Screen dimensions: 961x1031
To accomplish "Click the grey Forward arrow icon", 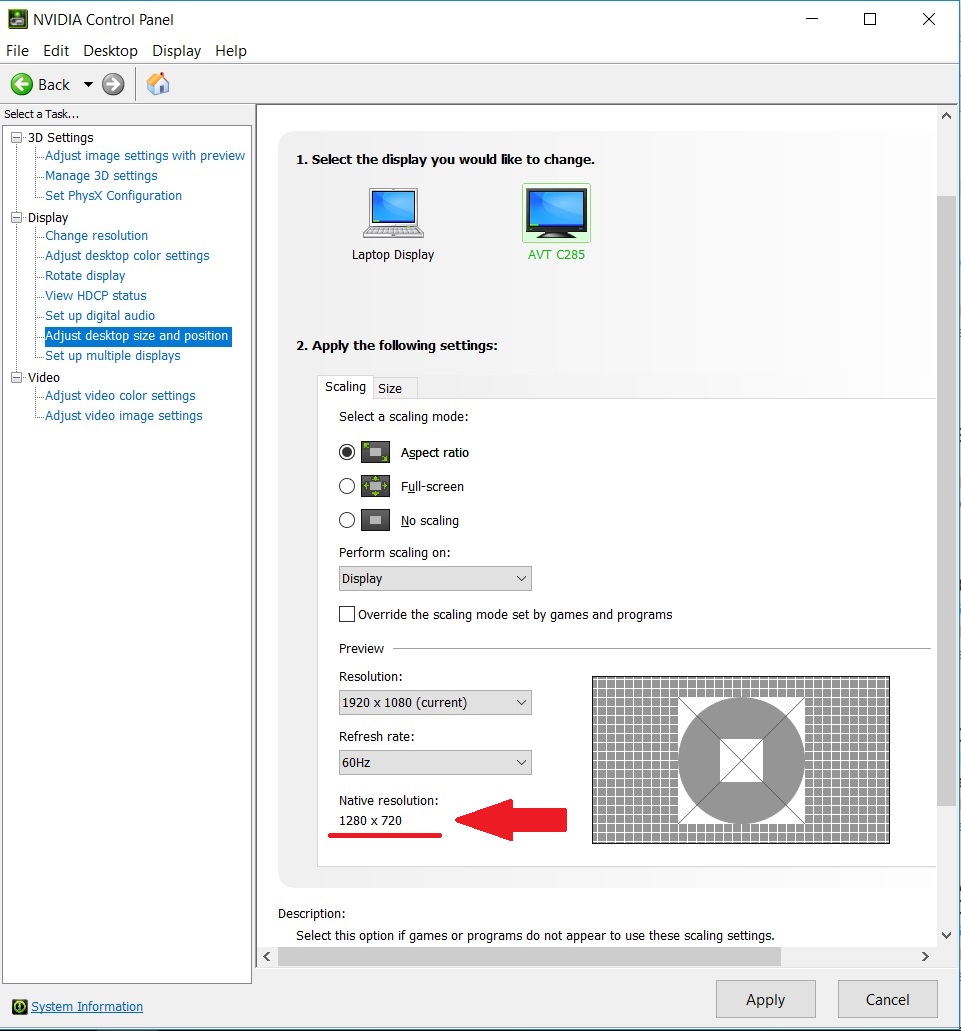I will [113, 84].
